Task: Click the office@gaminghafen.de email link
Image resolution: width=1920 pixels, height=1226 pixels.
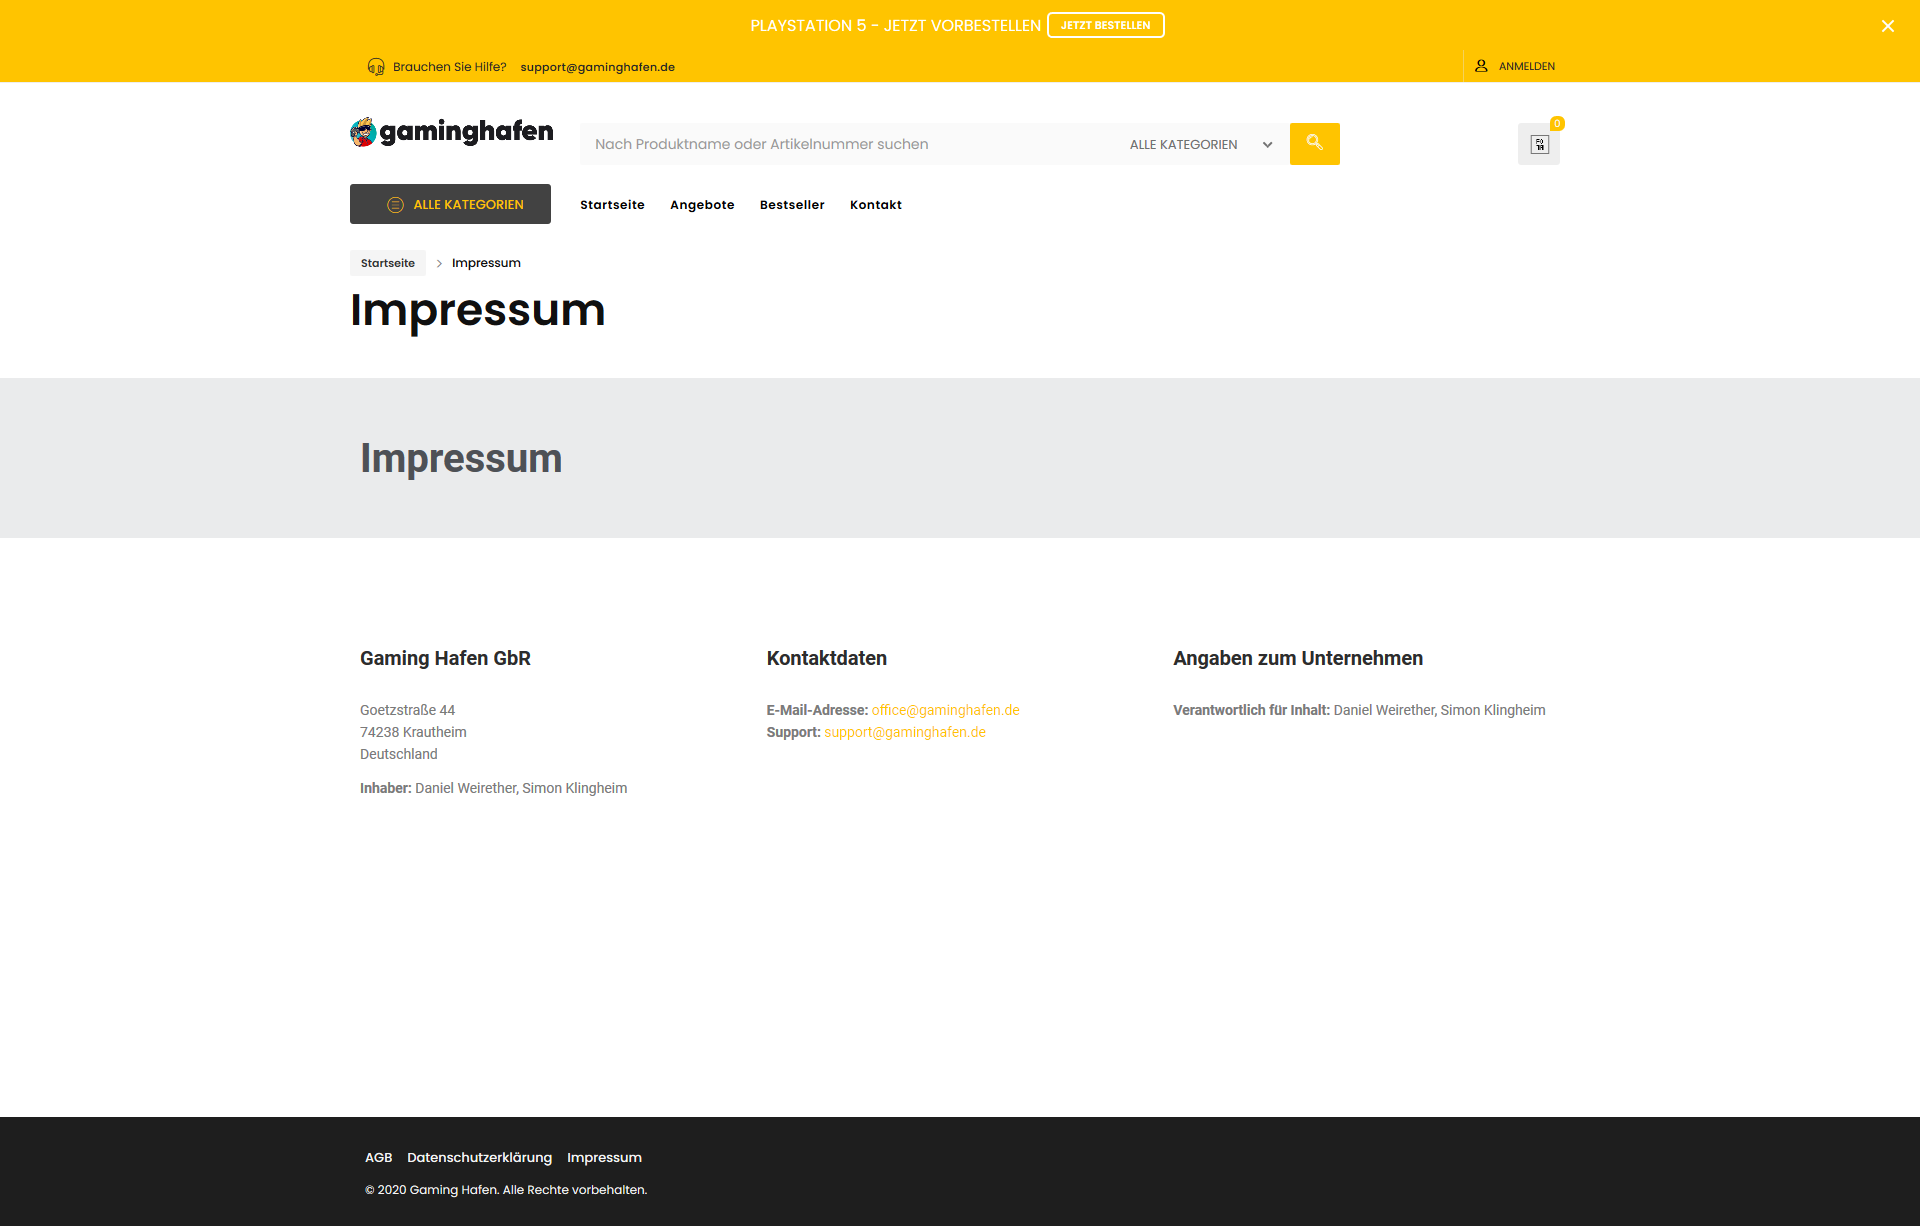Action: coord(945,710)
